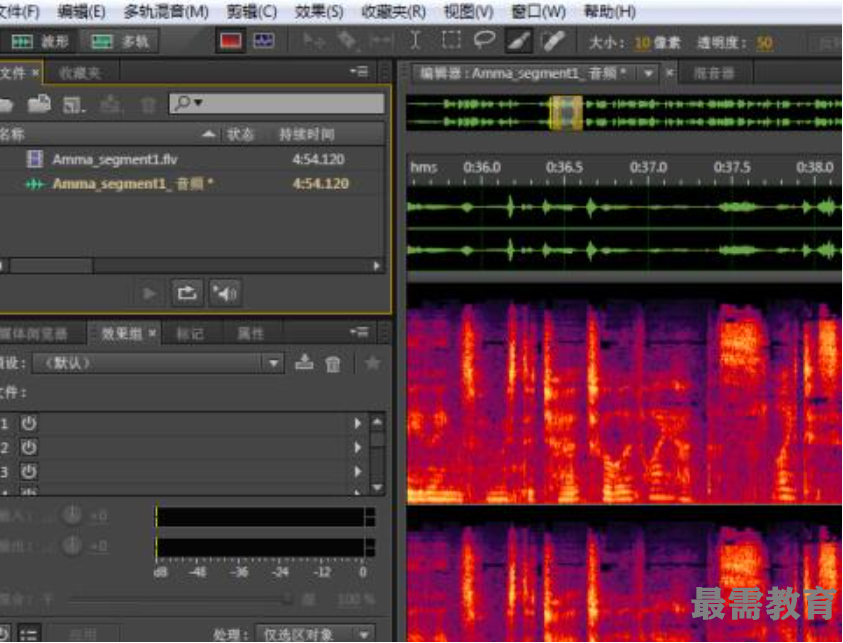Click the Files panel horizontal scrollbar
This screenshot has height=643, width=843.
coord(51,266)
